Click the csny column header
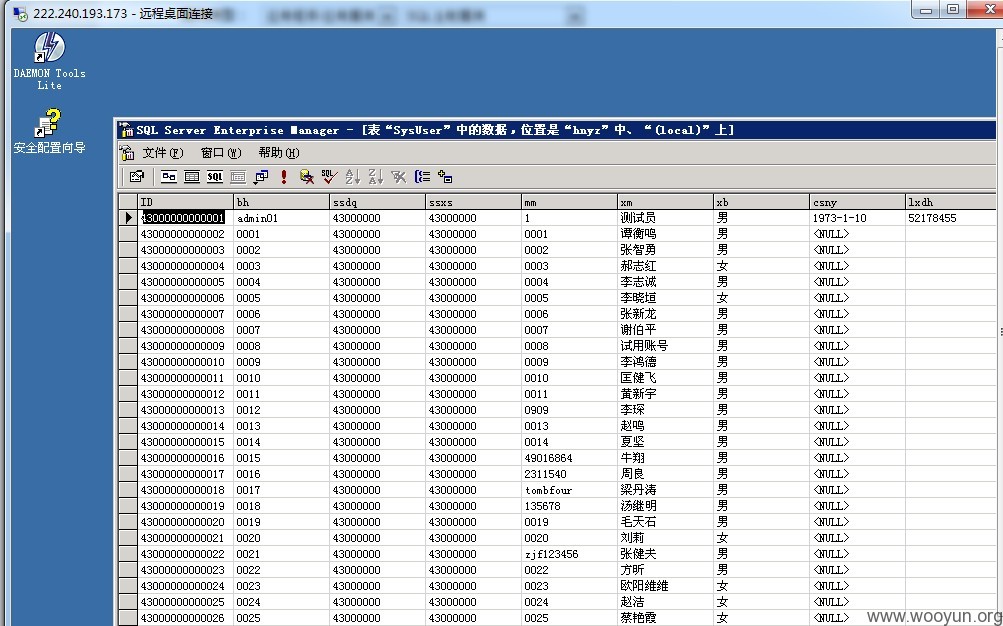Viewport: 1003px width, 626px height. pyautogui.click(x=857, y=202)
